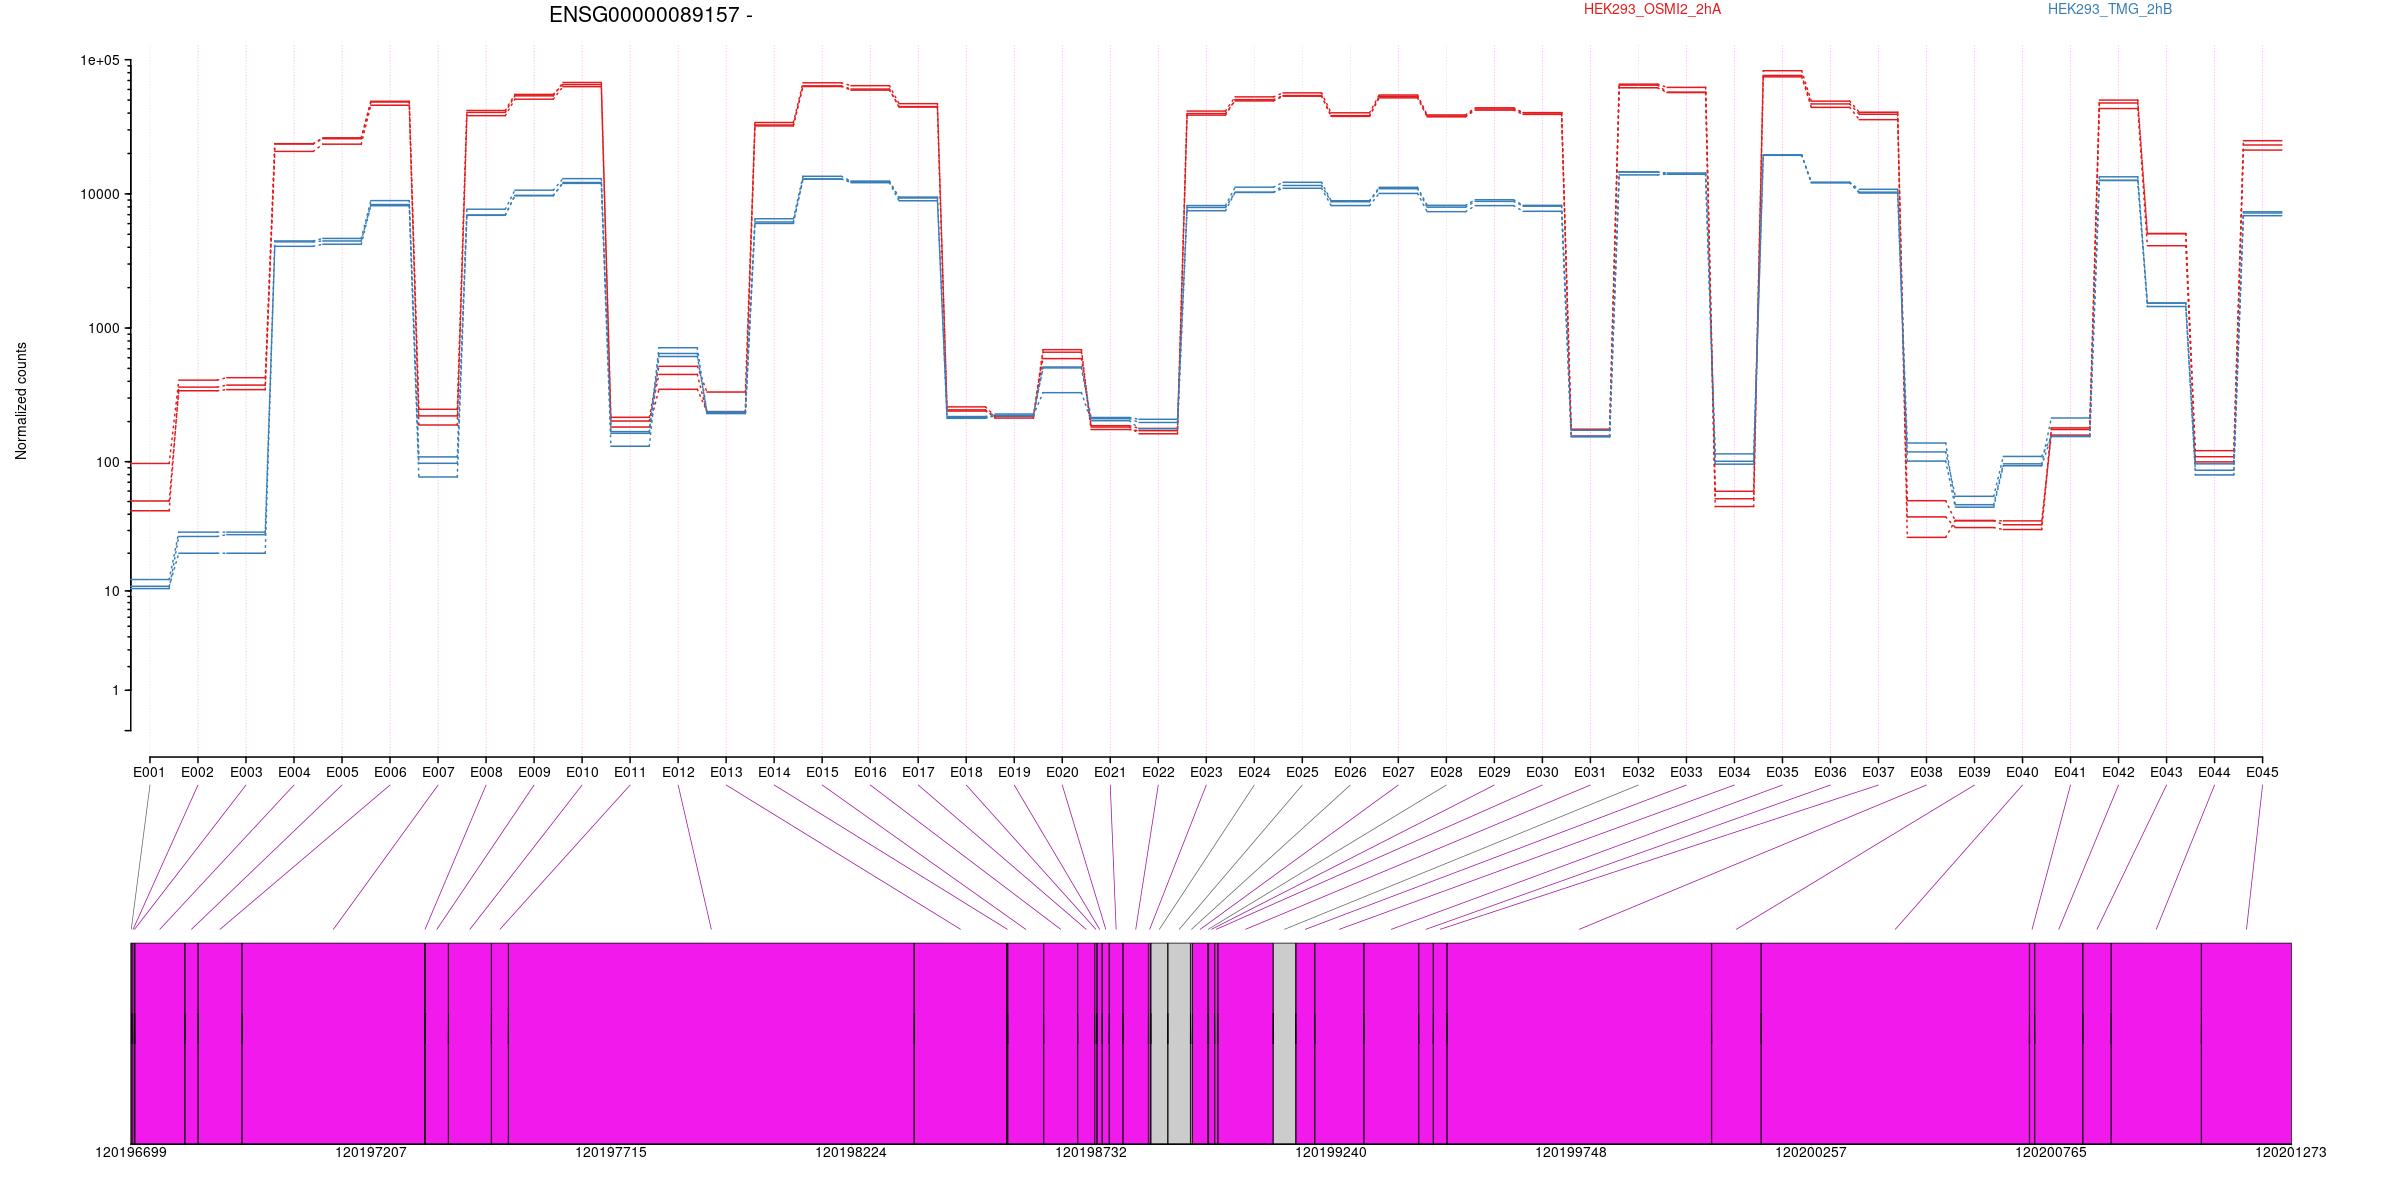Click exon label E004
2400x1200 pixels.
coord(294,772)
